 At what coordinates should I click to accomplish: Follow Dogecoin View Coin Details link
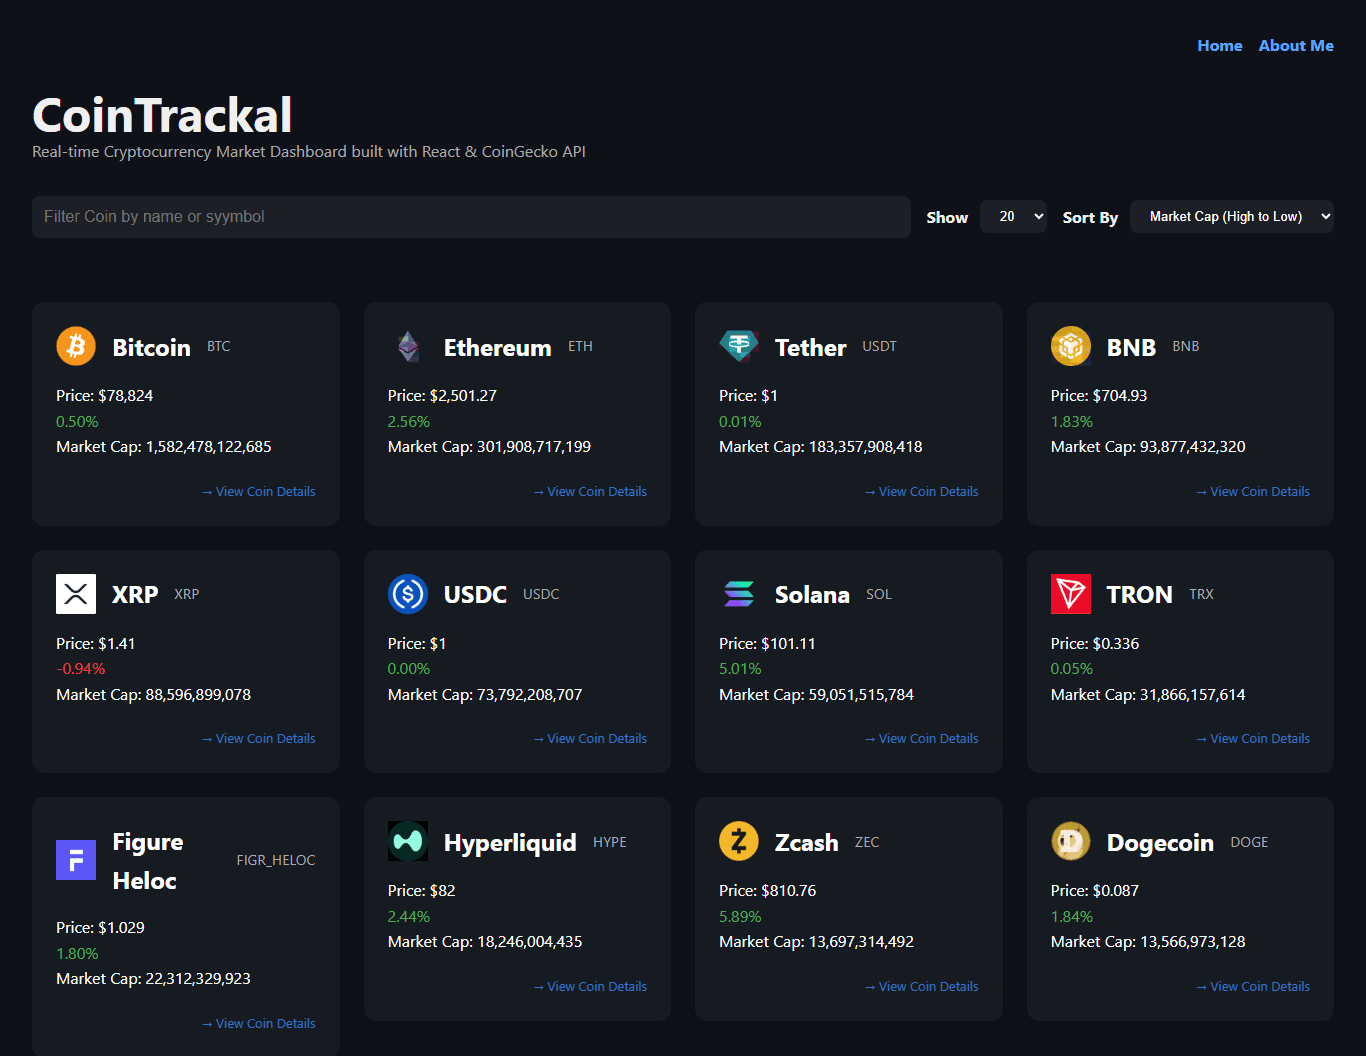tap(1253, 987)
